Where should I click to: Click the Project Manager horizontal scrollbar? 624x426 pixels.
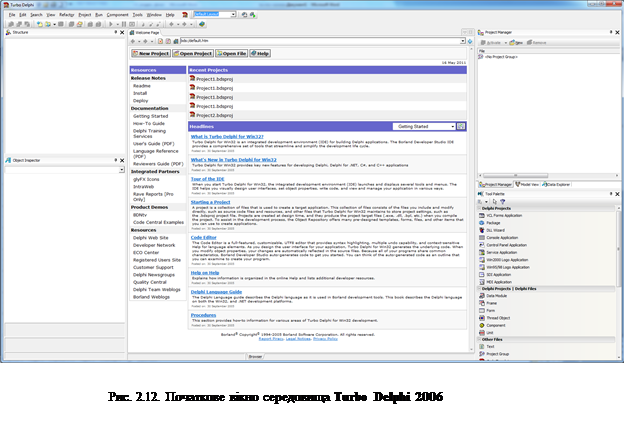515,176
